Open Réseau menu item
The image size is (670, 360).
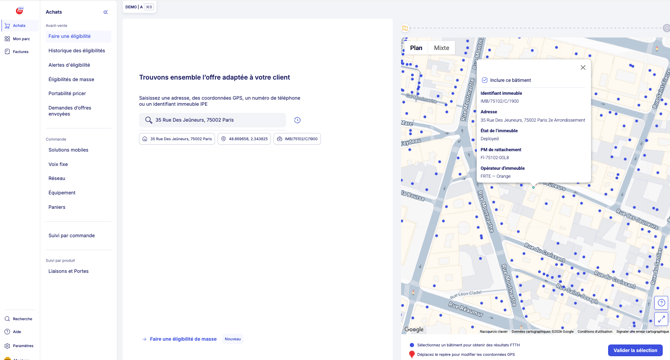coord(57,178)
